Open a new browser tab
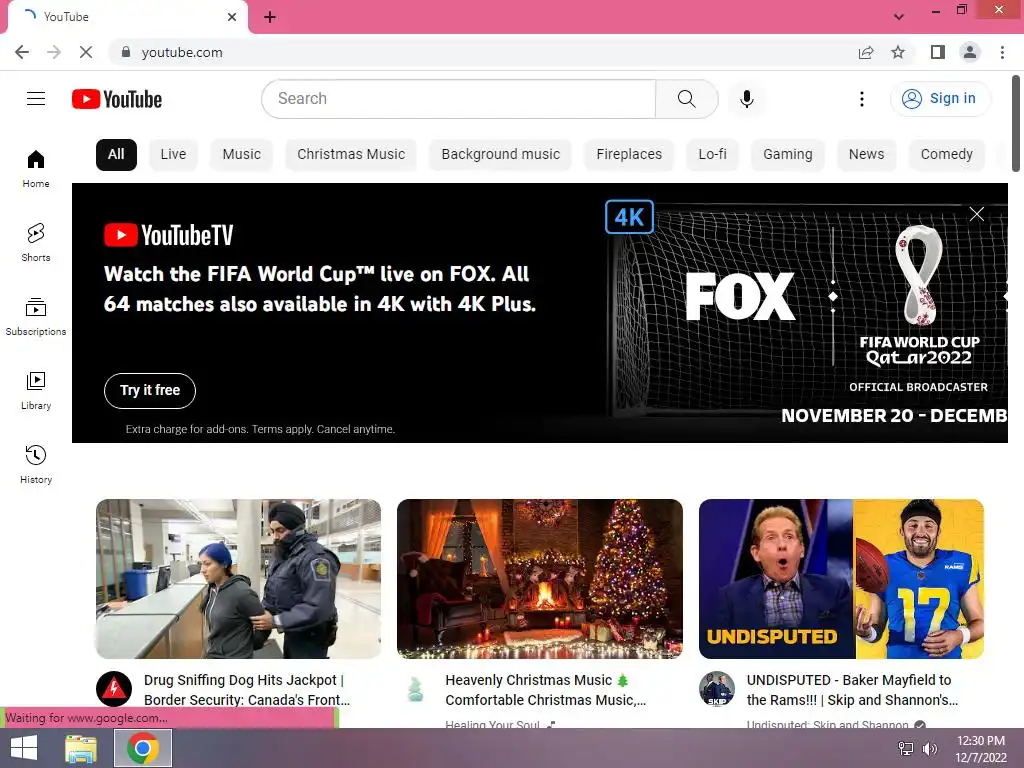This screenshot has width=1024, height=768. pos(270,17)
